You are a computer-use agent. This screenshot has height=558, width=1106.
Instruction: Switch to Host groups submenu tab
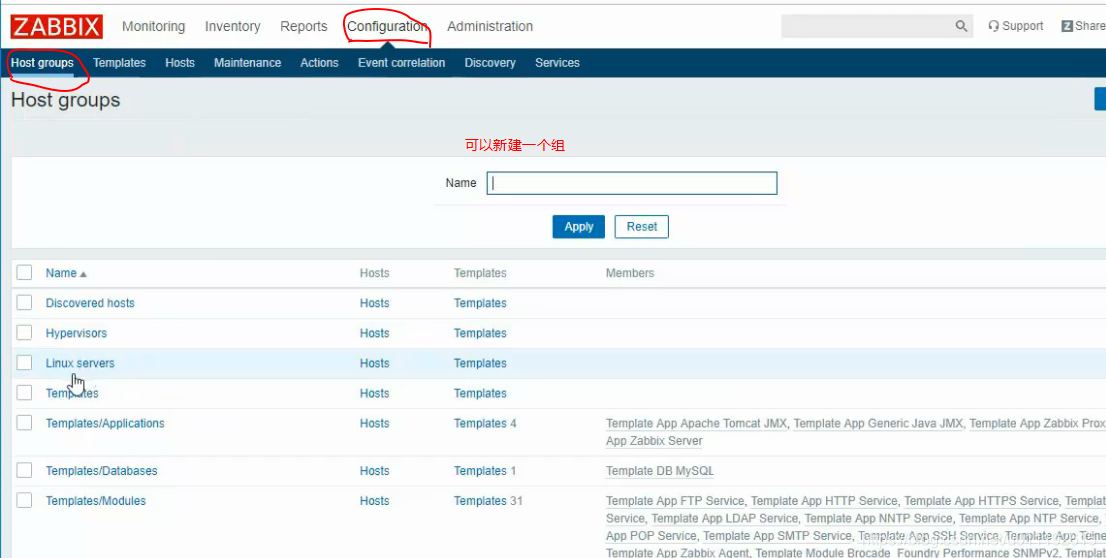(x=42, y=63)
